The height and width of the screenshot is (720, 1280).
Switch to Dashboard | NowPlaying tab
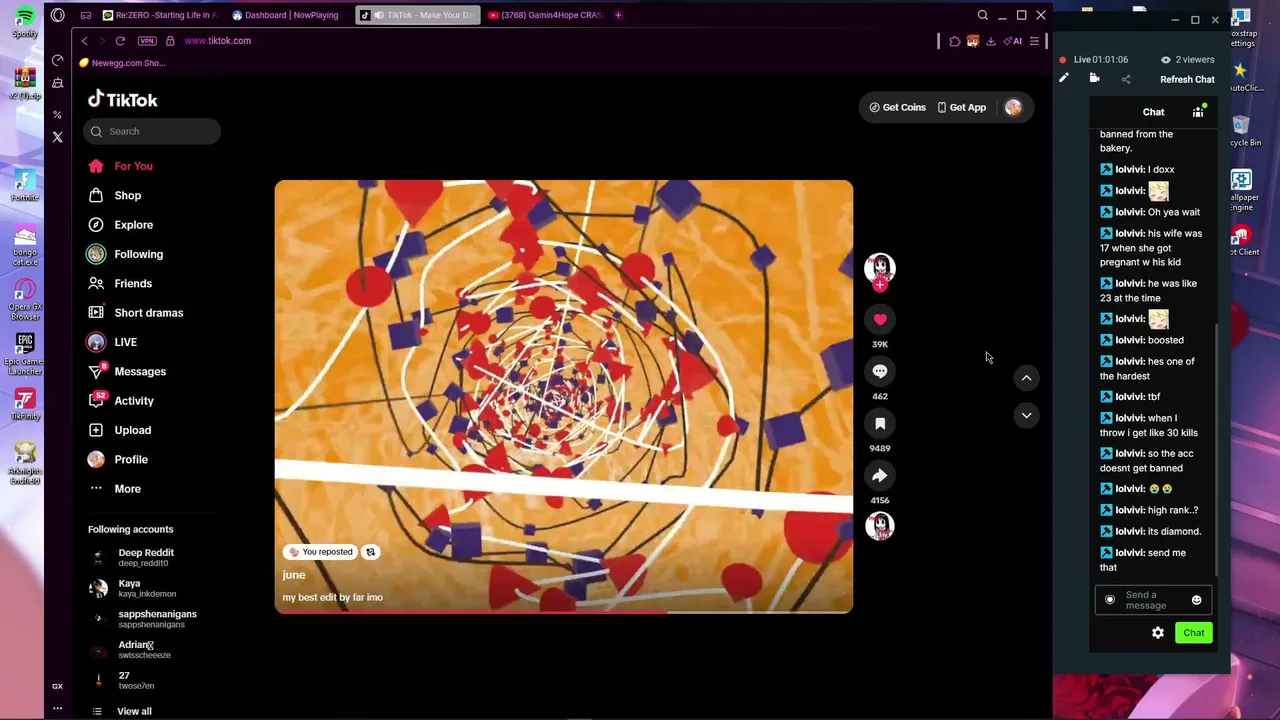[x=288, y=15]
